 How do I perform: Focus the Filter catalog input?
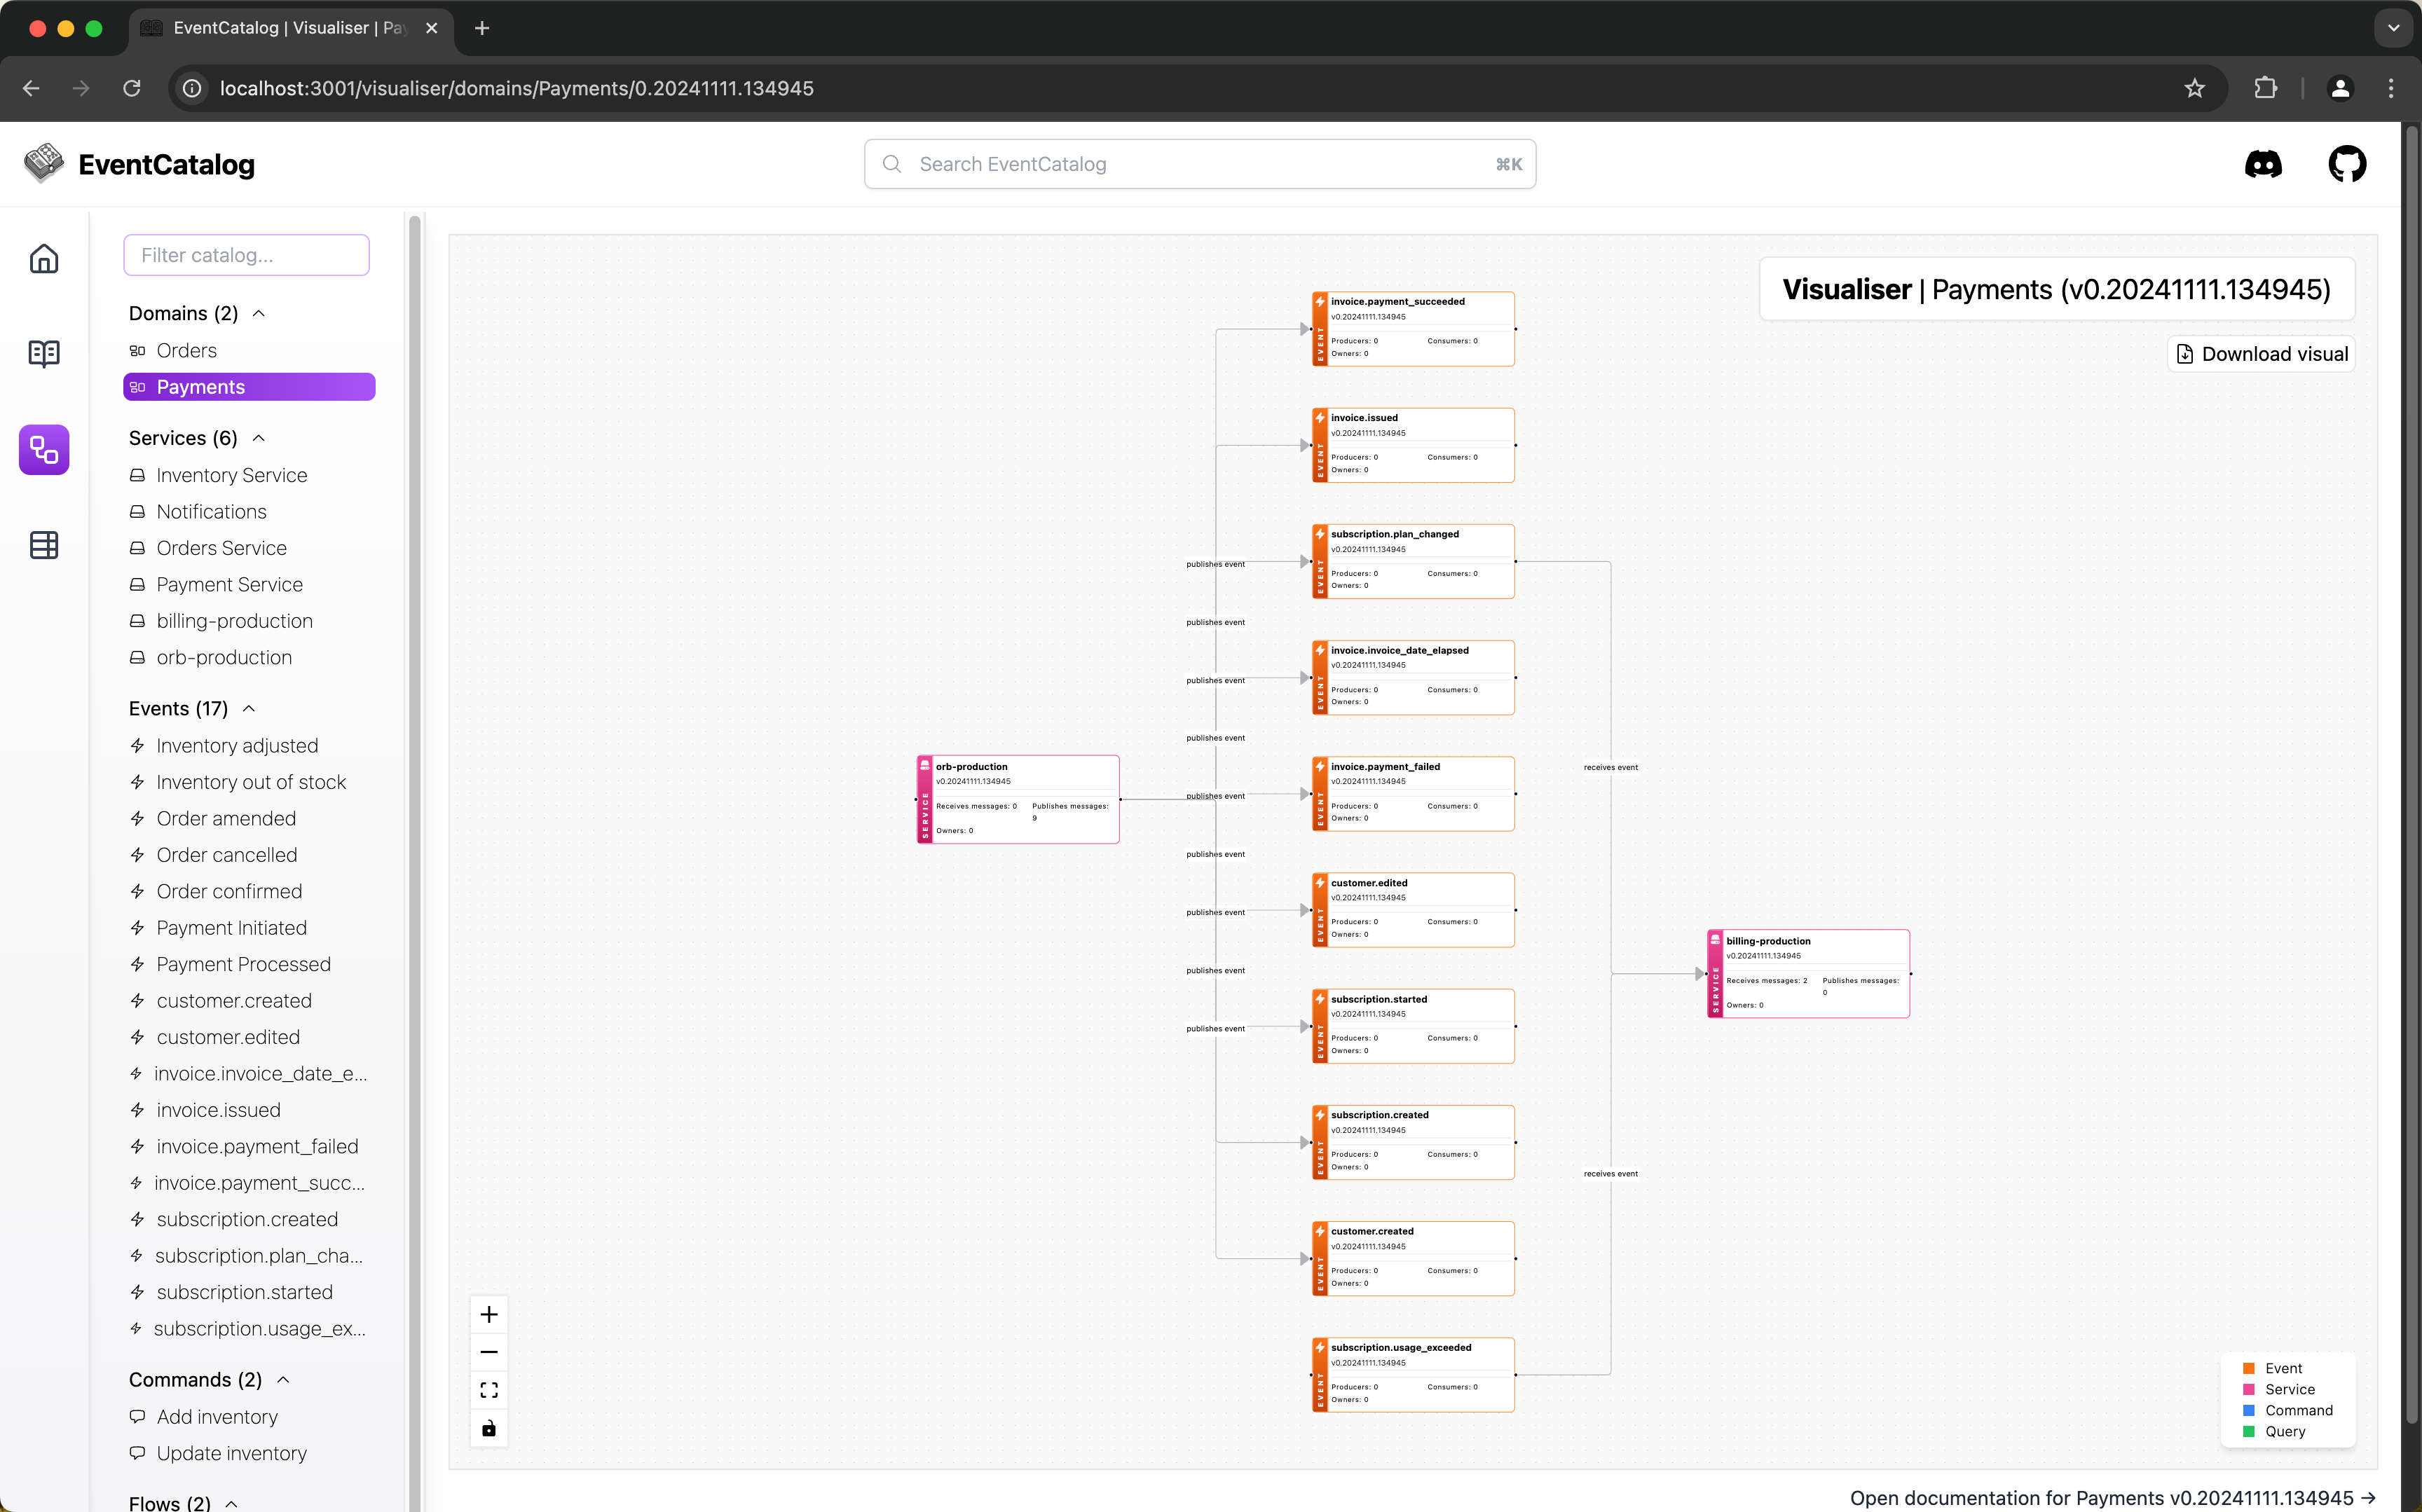(246, 255)
